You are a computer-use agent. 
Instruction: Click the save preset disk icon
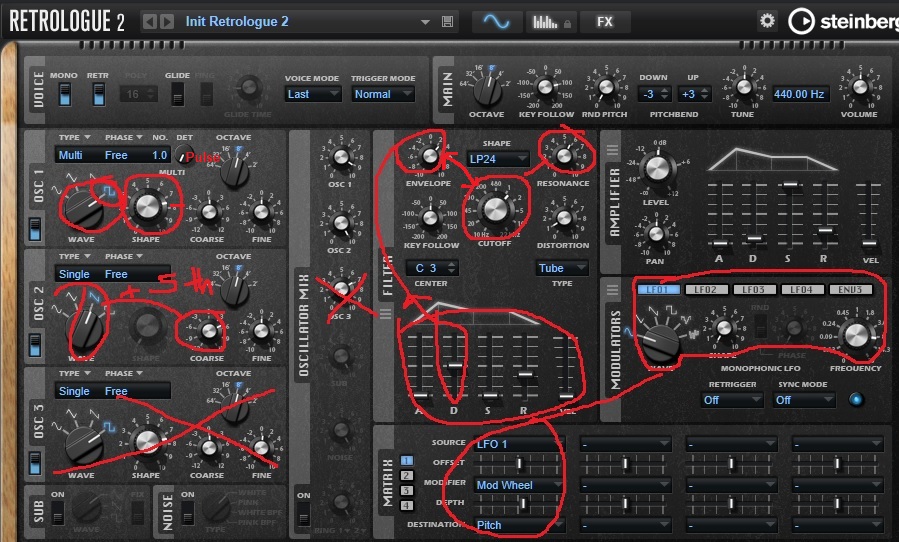(x=447, y=21)
